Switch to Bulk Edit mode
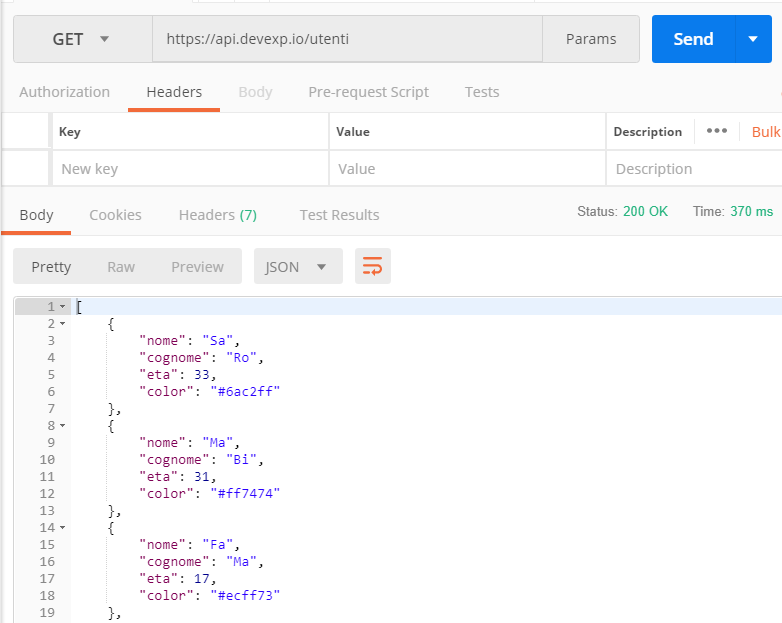This screenshot has height=623, width=782. [766, 132]
